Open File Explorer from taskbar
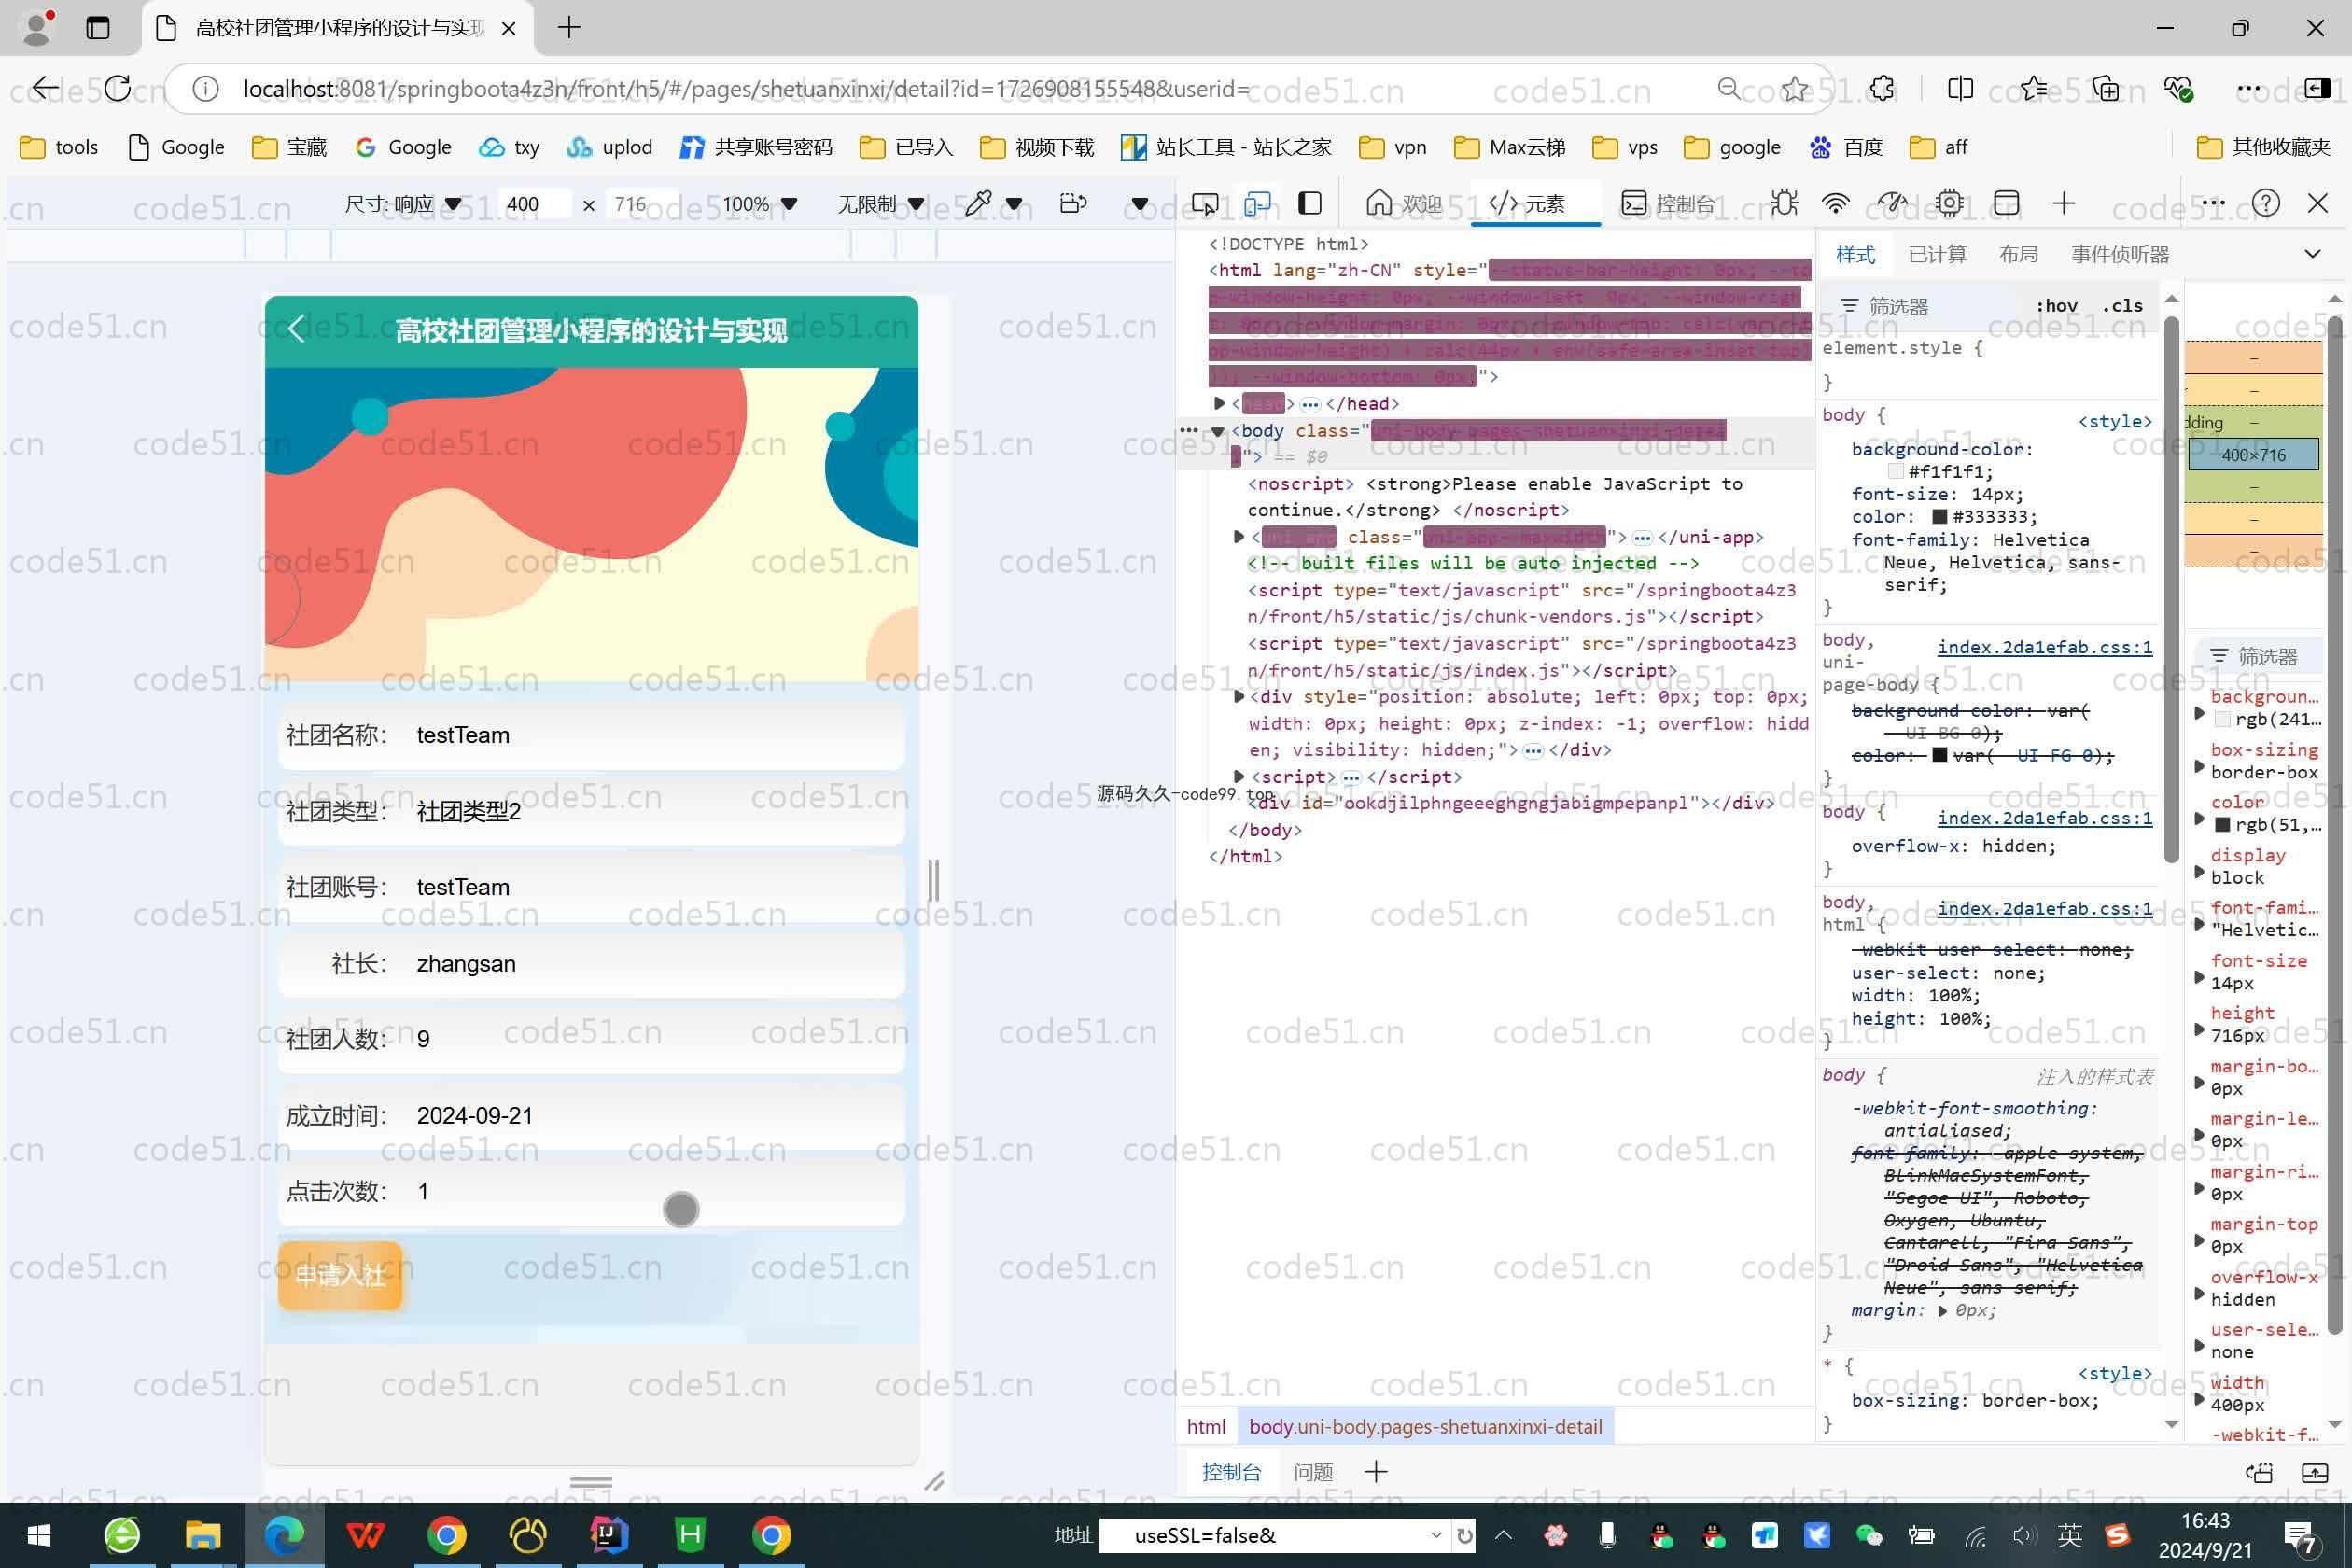The height and width of the screenshot is (1568, 2352). (x=203, y=1535)
